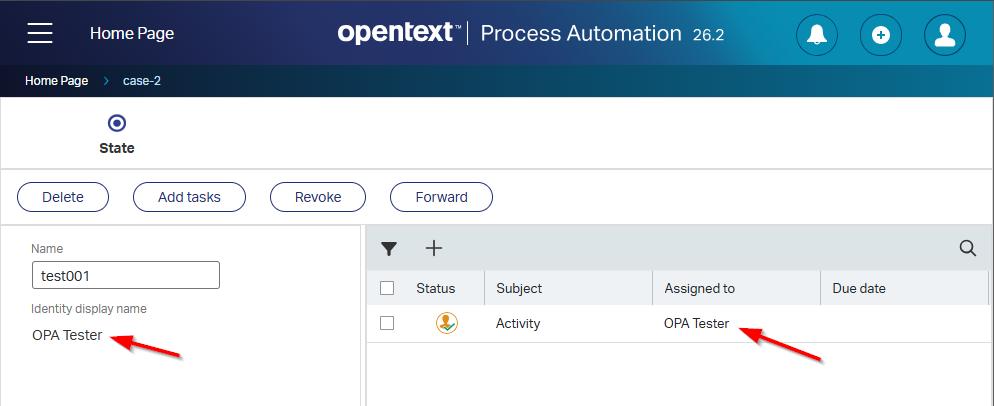The width and height of the screenshot is (994, 406).
Task: Open the task list filter
Action: 389,249
